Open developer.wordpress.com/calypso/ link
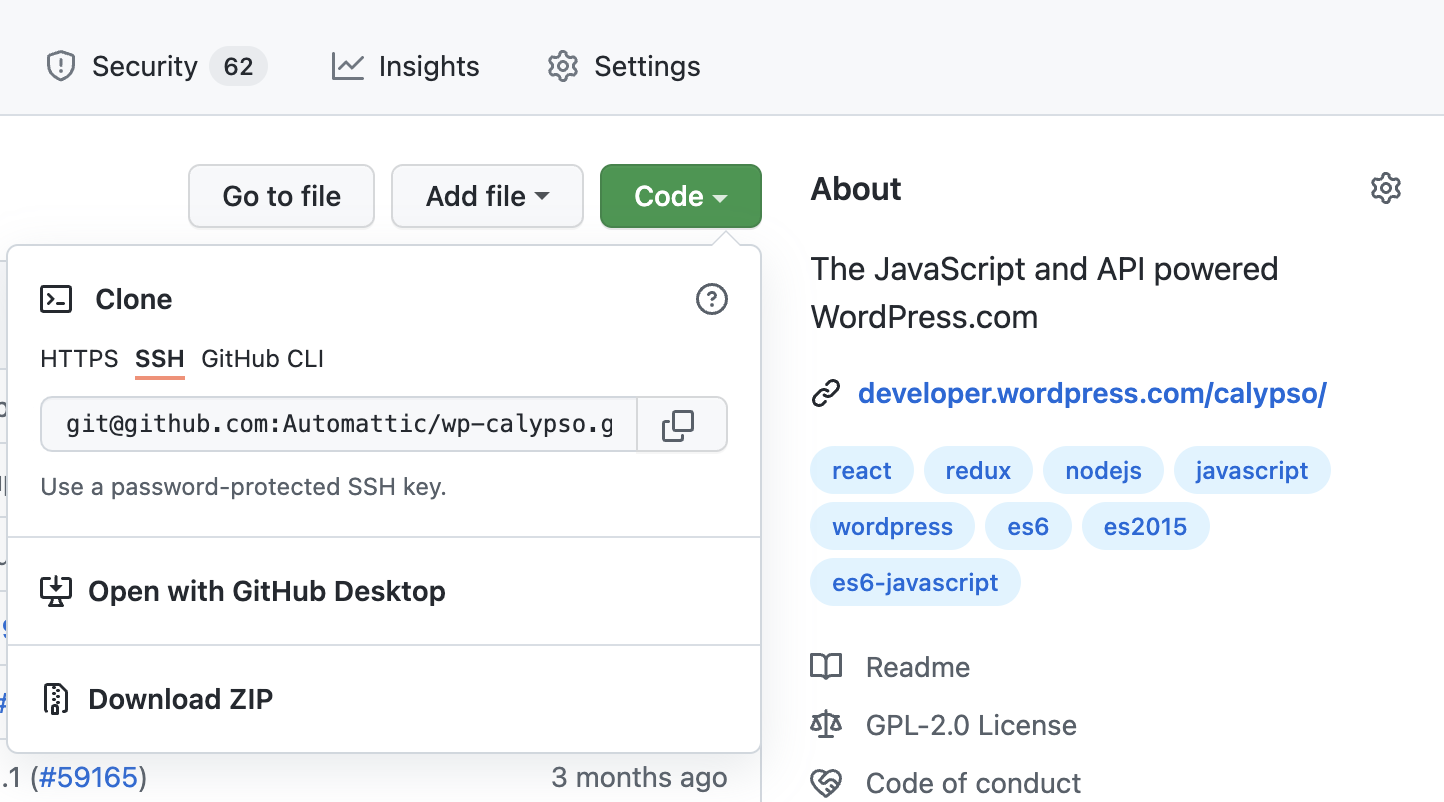This screenshot has height=802, width=1444. click(x=1092, y=394)
